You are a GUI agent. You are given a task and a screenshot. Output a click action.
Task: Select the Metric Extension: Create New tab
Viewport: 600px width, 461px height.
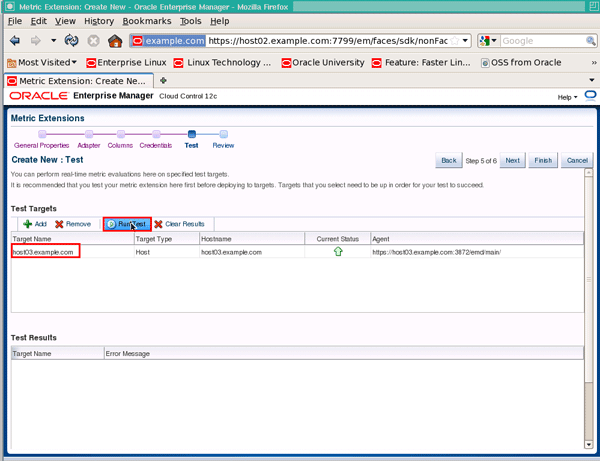pyautogui.click(x=79, y=81)
